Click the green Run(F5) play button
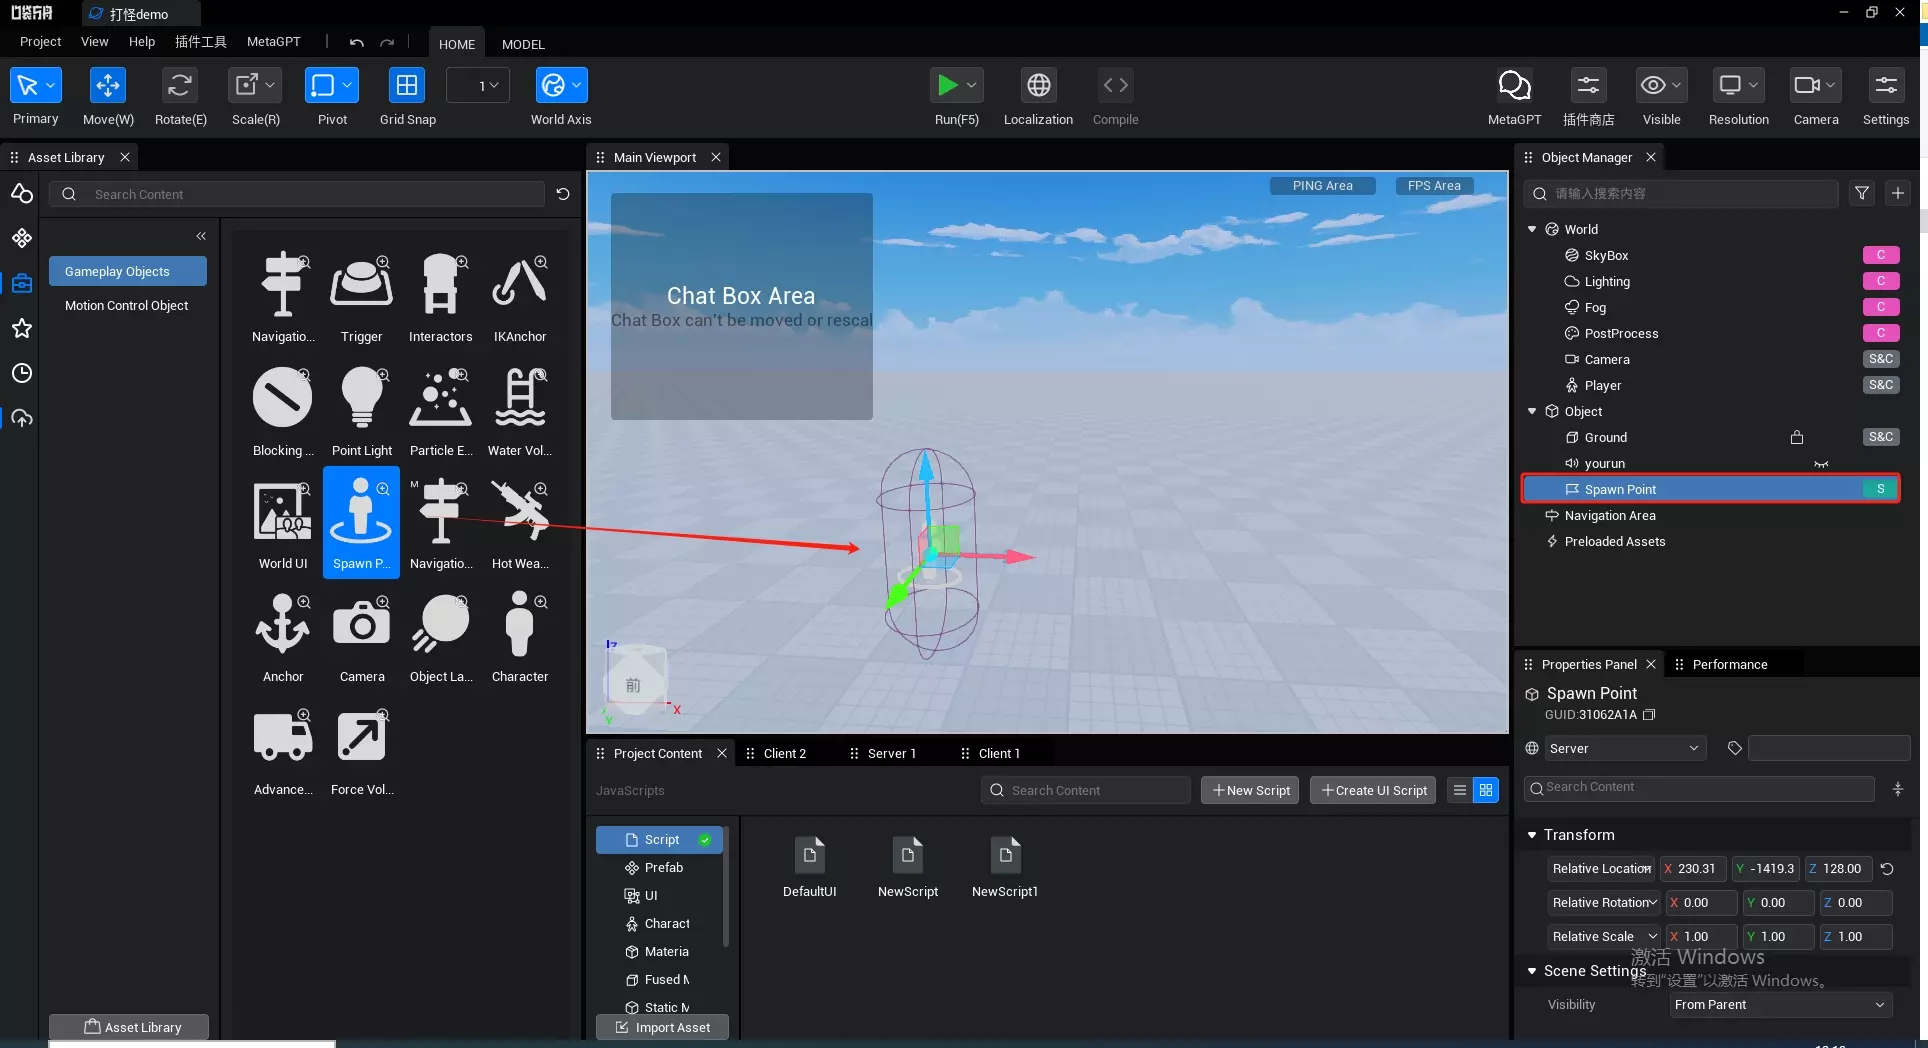Screen dimensions: 1928x1048 click(946, 86)
